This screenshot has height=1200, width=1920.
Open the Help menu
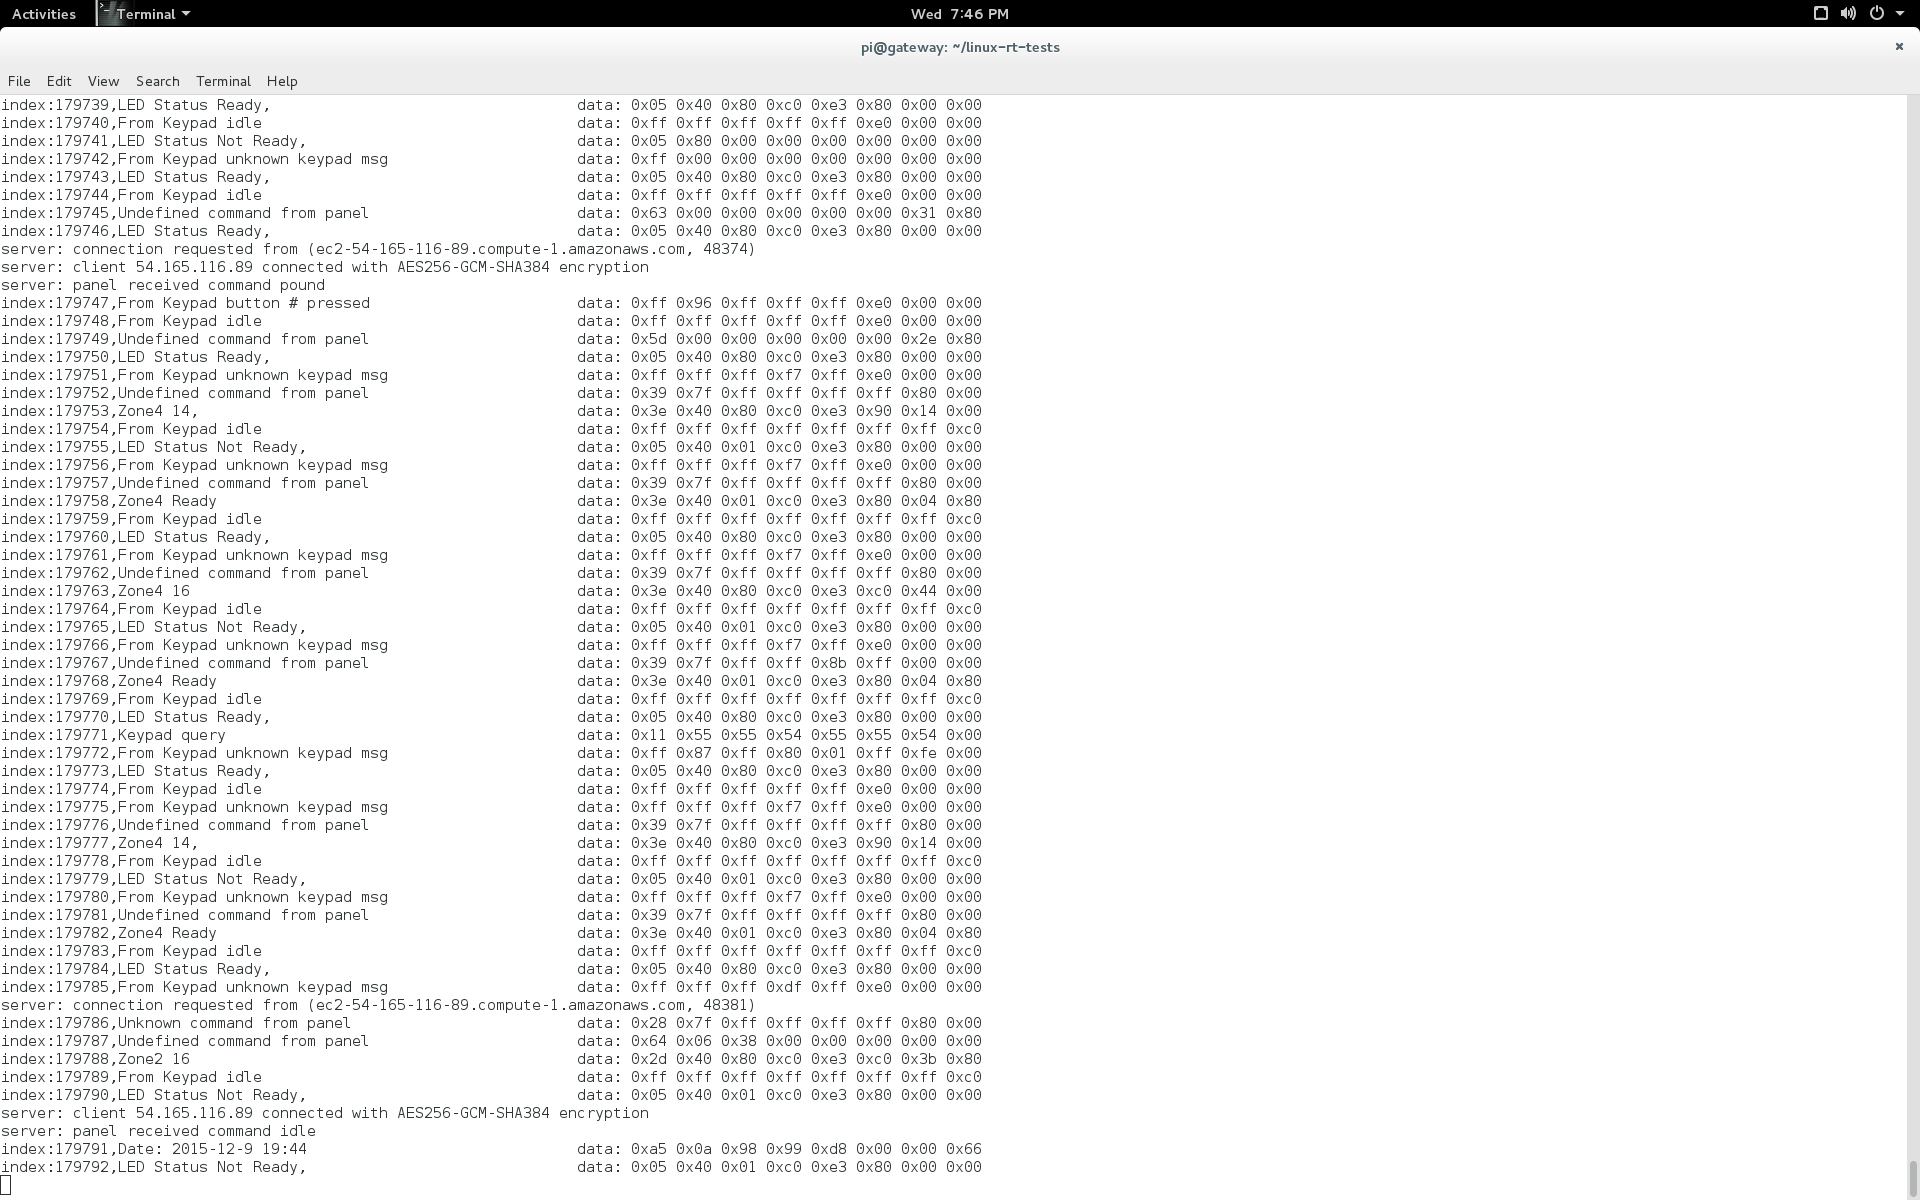point(282,81)
